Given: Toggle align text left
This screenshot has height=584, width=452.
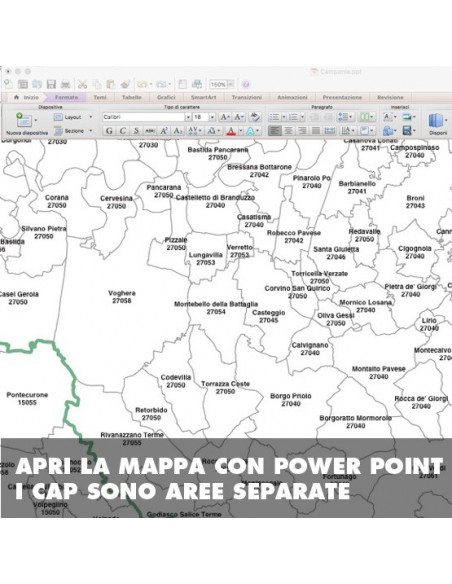Looking at the screenshot, I should (274, 131).
